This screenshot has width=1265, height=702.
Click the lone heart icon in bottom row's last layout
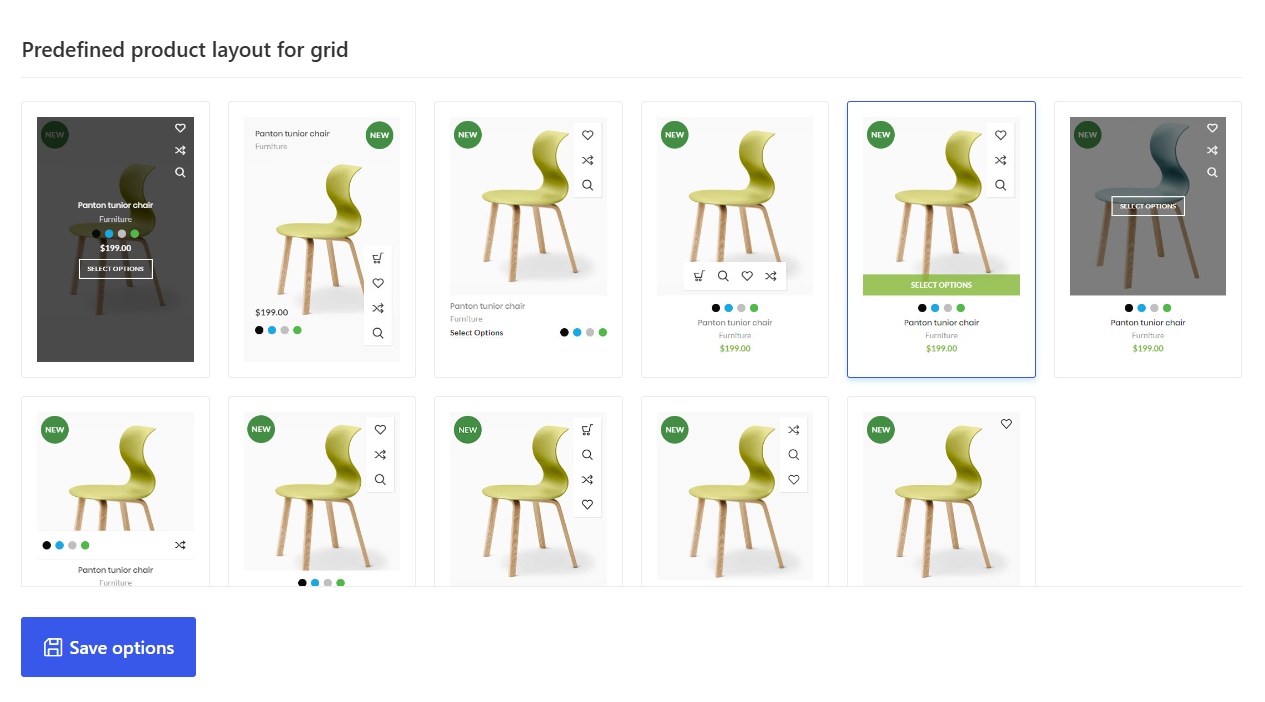pyautogui.click(x=1006, y=424)
